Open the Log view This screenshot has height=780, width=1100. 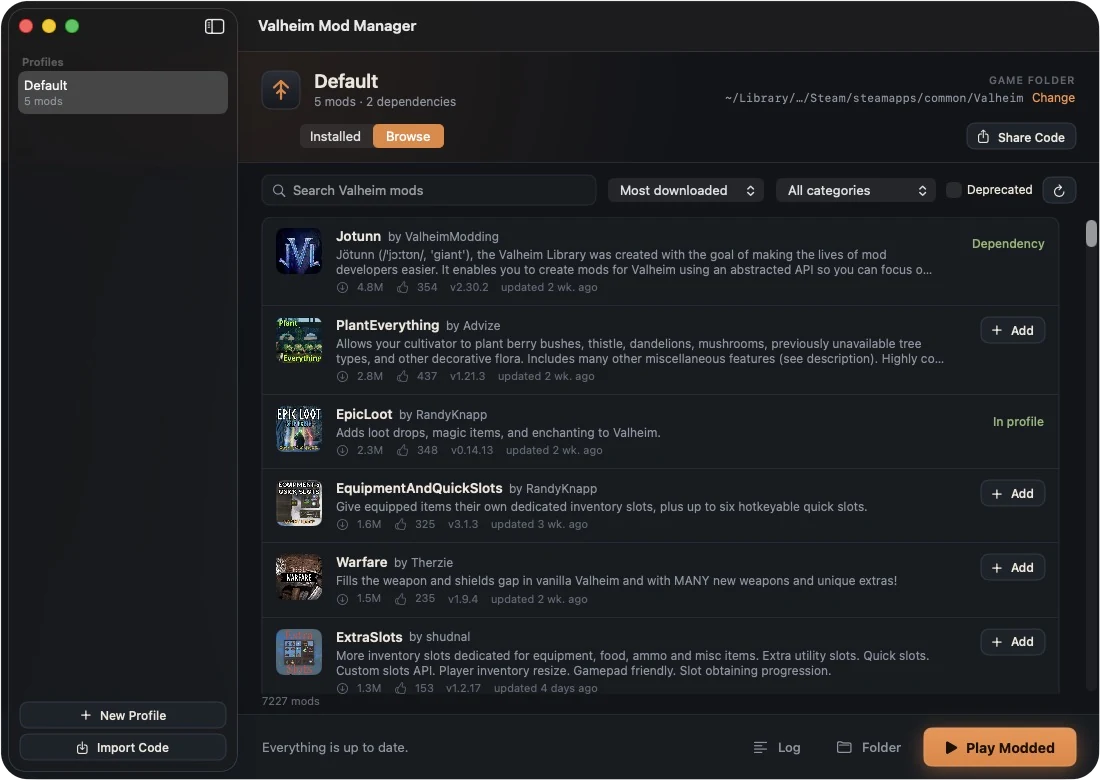777,748
